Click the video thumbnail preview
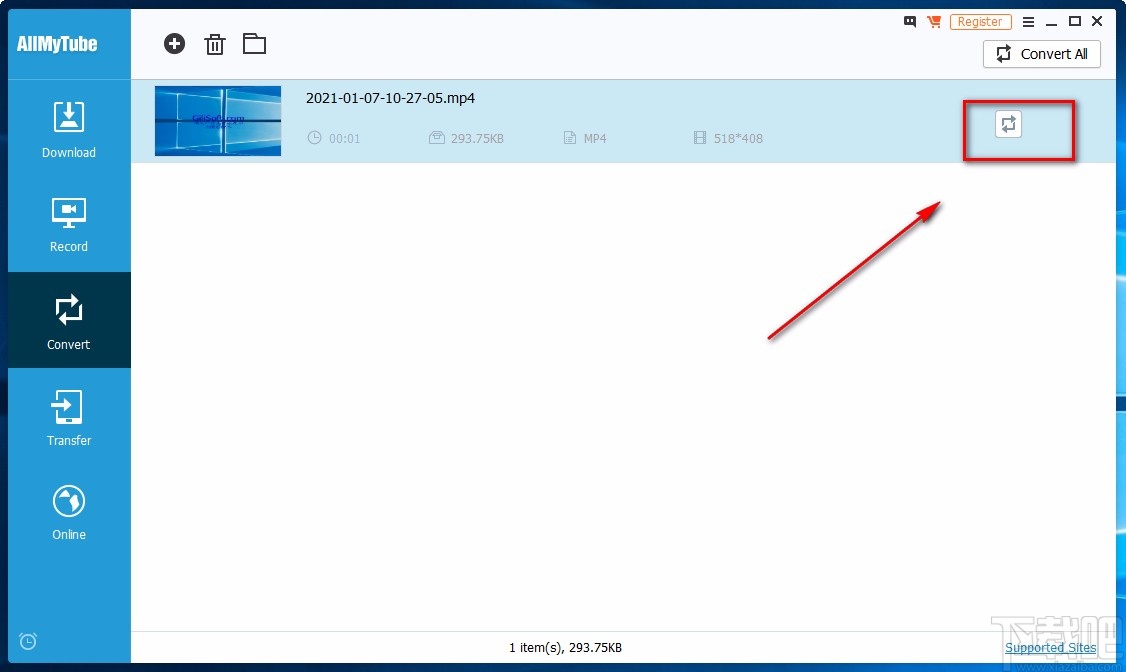This screenshot has height=672, width=1126. pos(218,121)
